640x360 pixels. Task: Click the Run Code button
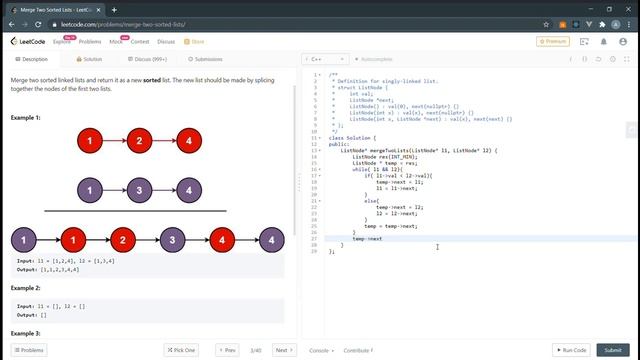pos(571,350)
